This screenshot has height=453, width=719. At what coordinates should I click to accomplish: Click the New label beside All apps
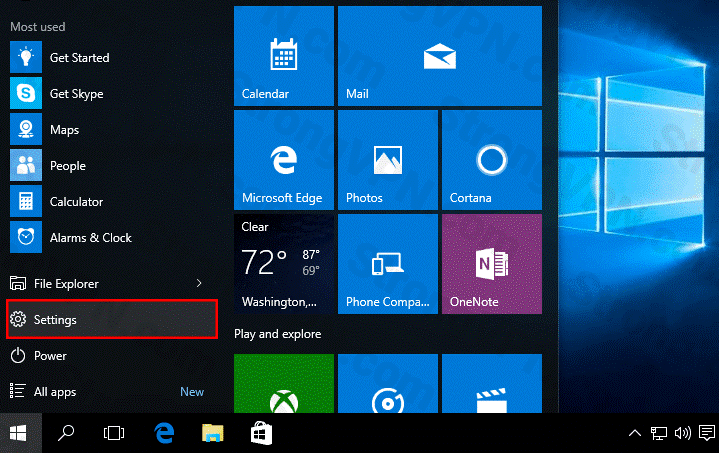click(192, 392)
